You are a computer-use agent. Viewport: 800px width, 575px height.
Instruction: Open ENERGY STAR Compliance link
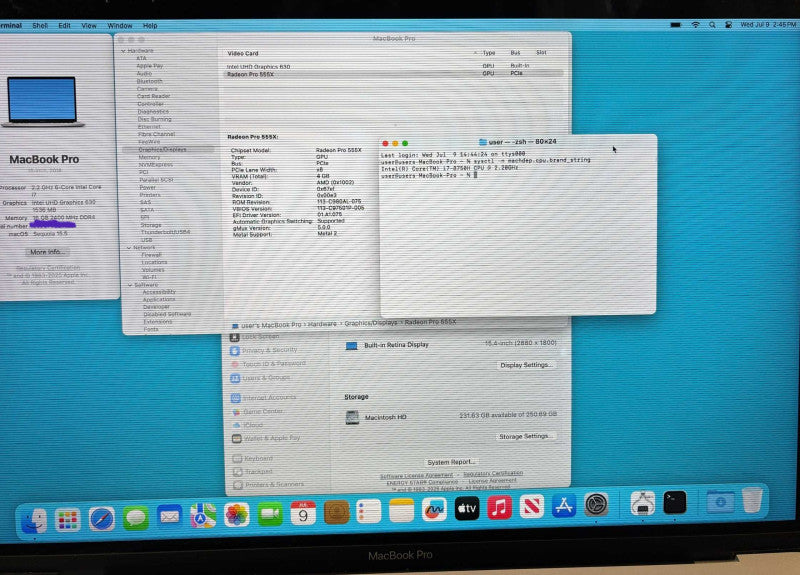(422, 482)
